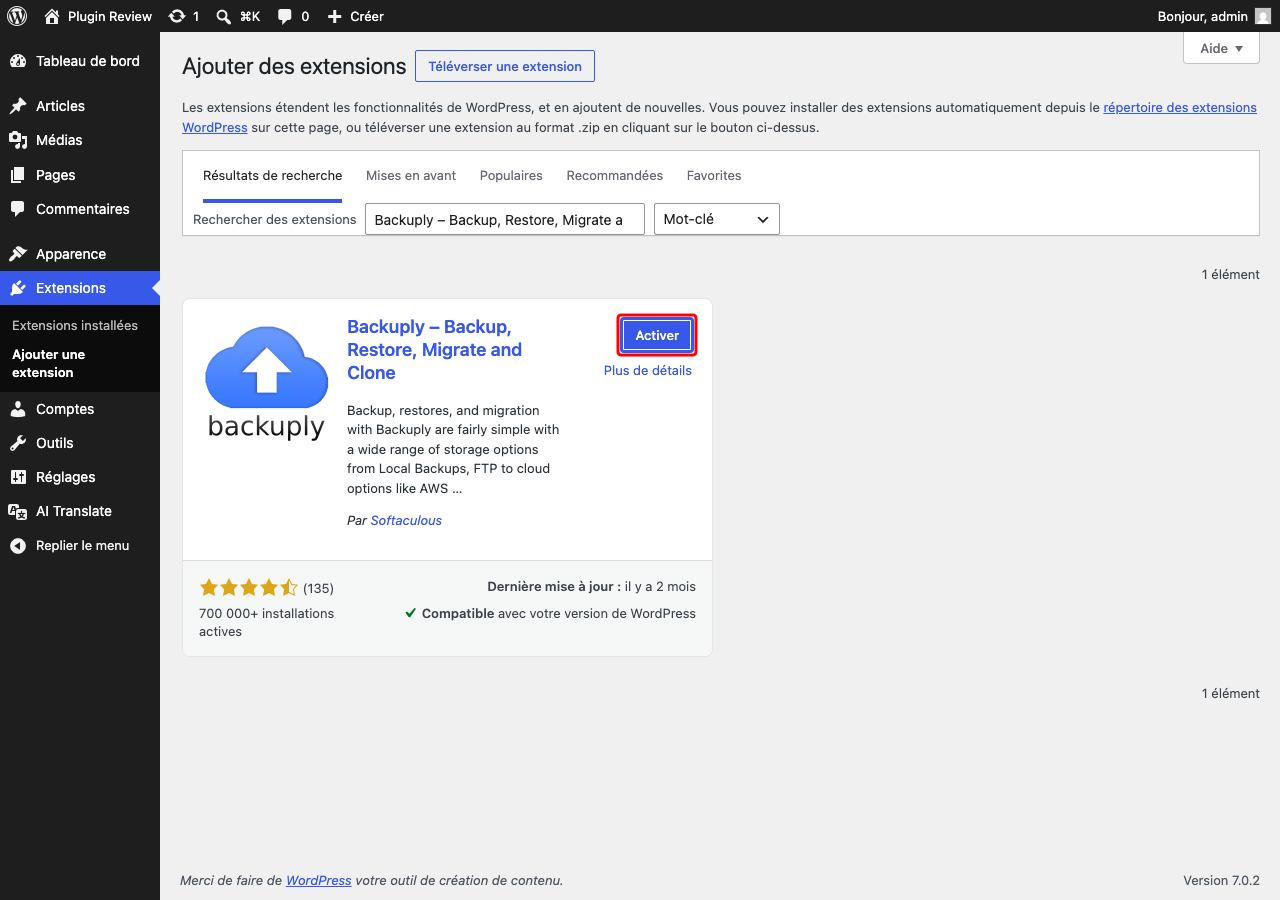1280x900 pixels.
Task: Open the updates icon showing 1
Action: pos(184,16)
